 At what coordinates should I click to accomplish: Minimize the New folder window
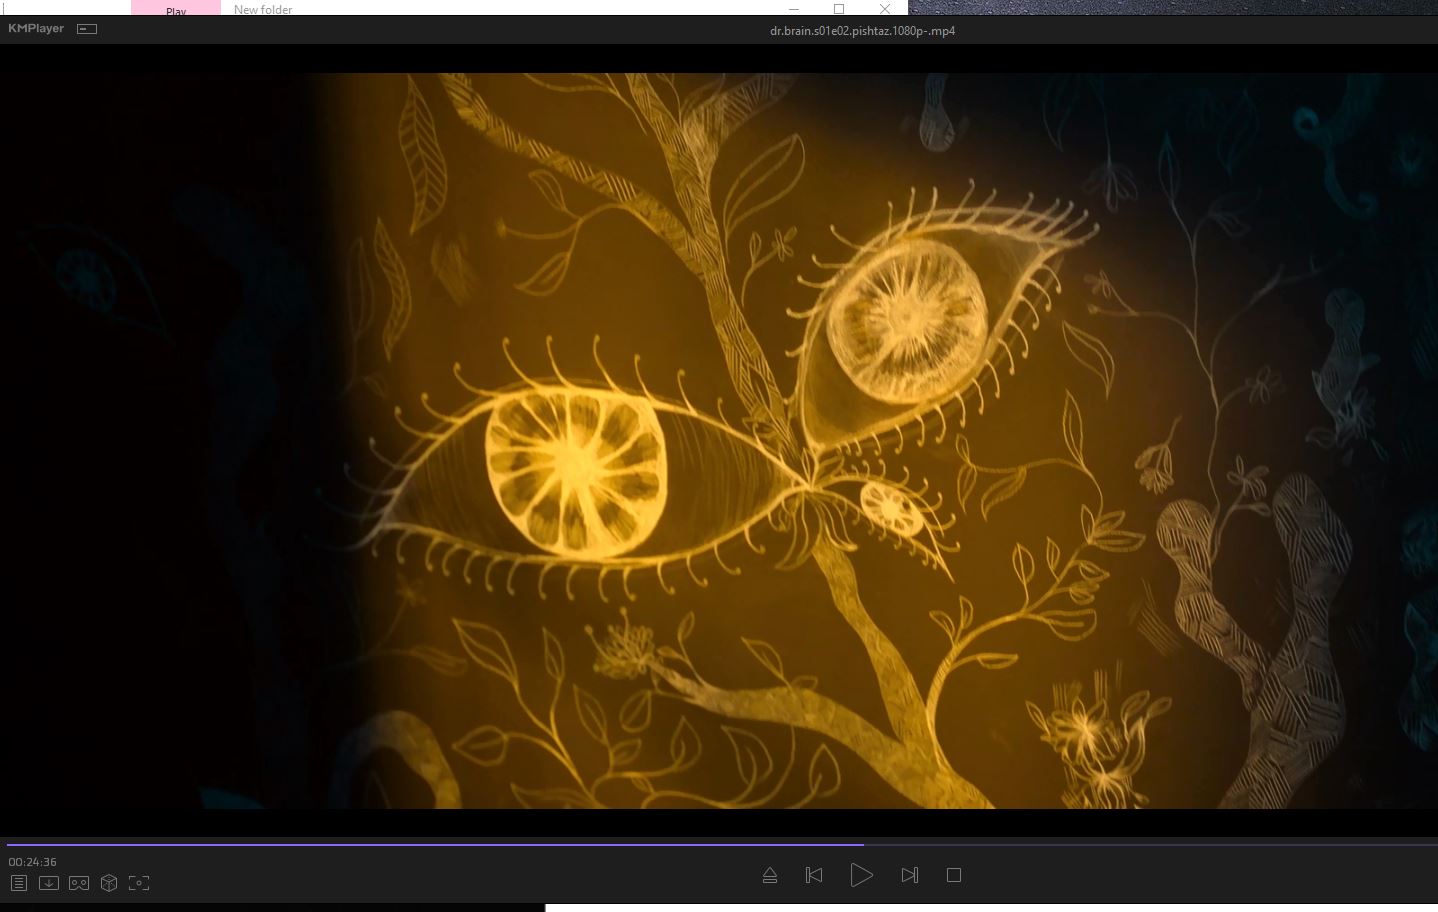[794, 9]
